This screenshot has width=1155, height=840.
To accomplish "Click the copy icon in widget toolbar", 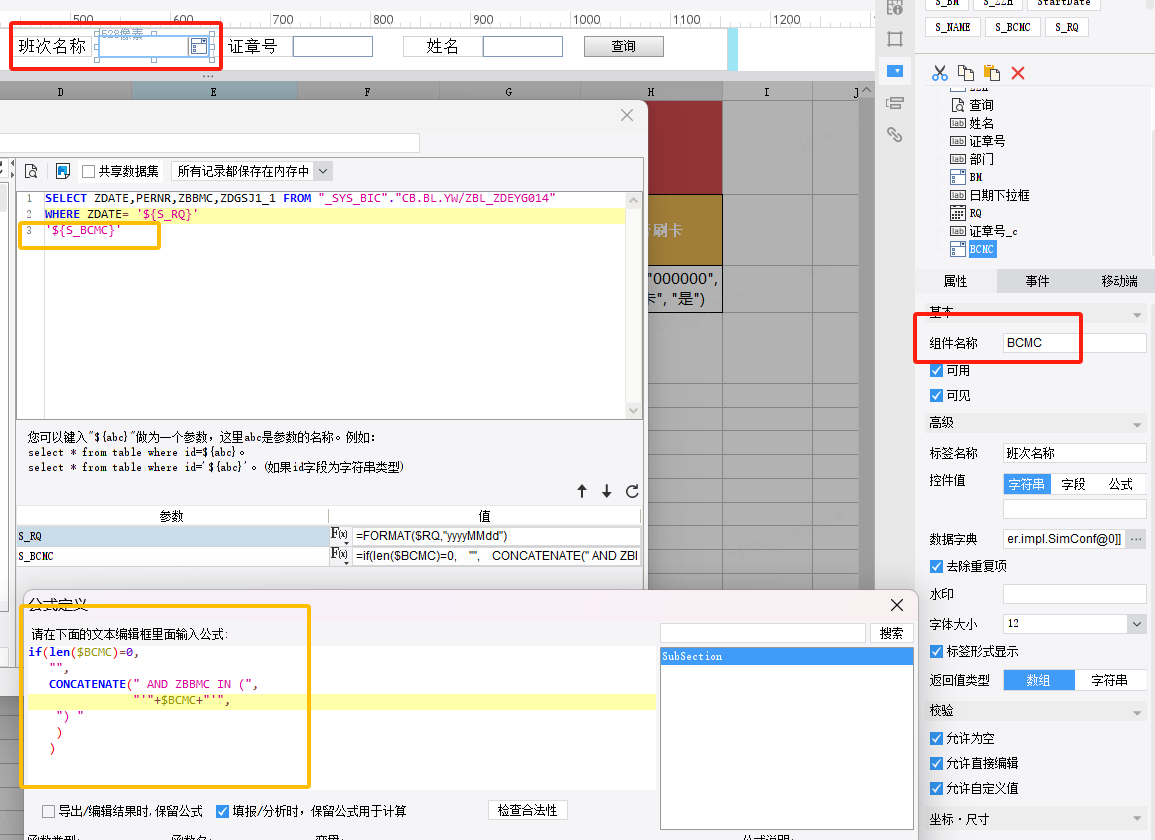I will 966,72.
